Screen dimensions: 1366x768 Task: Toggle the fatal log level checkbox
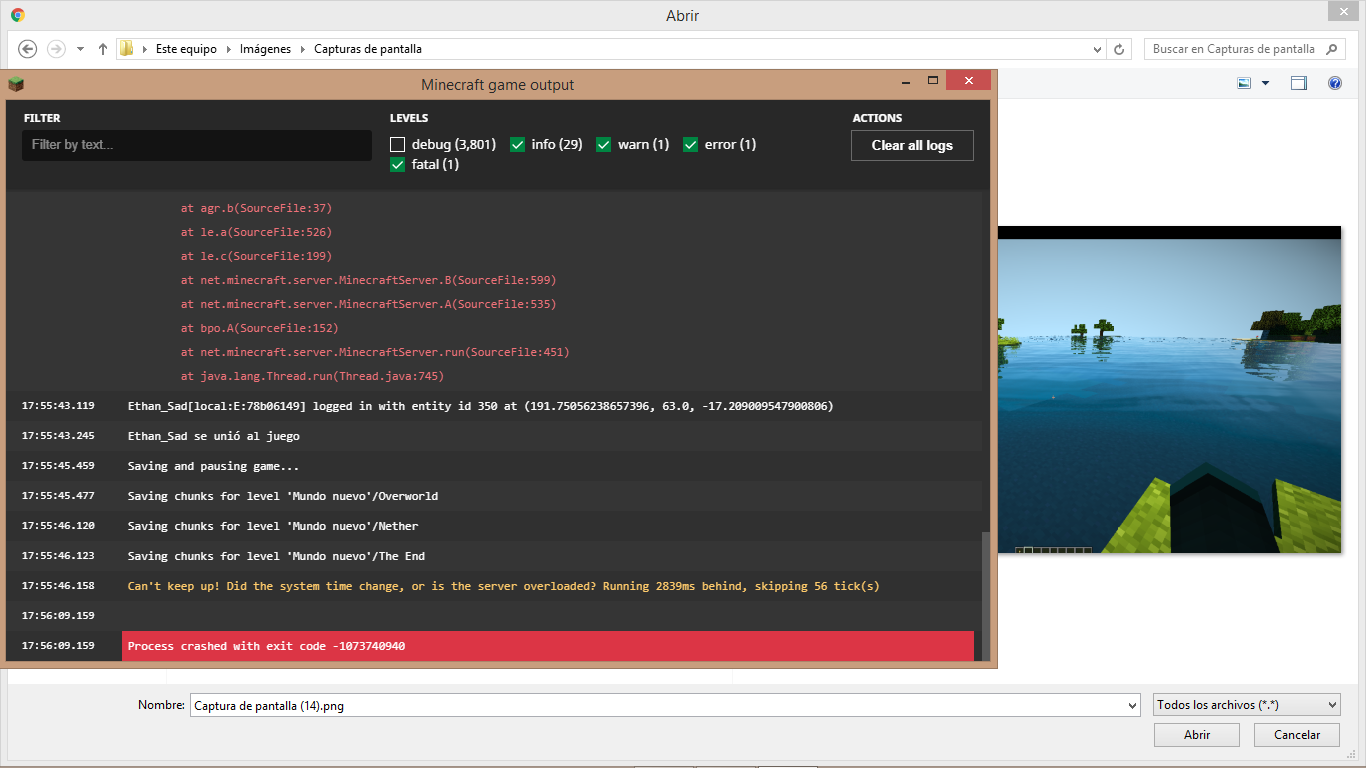tap(398, 165)
